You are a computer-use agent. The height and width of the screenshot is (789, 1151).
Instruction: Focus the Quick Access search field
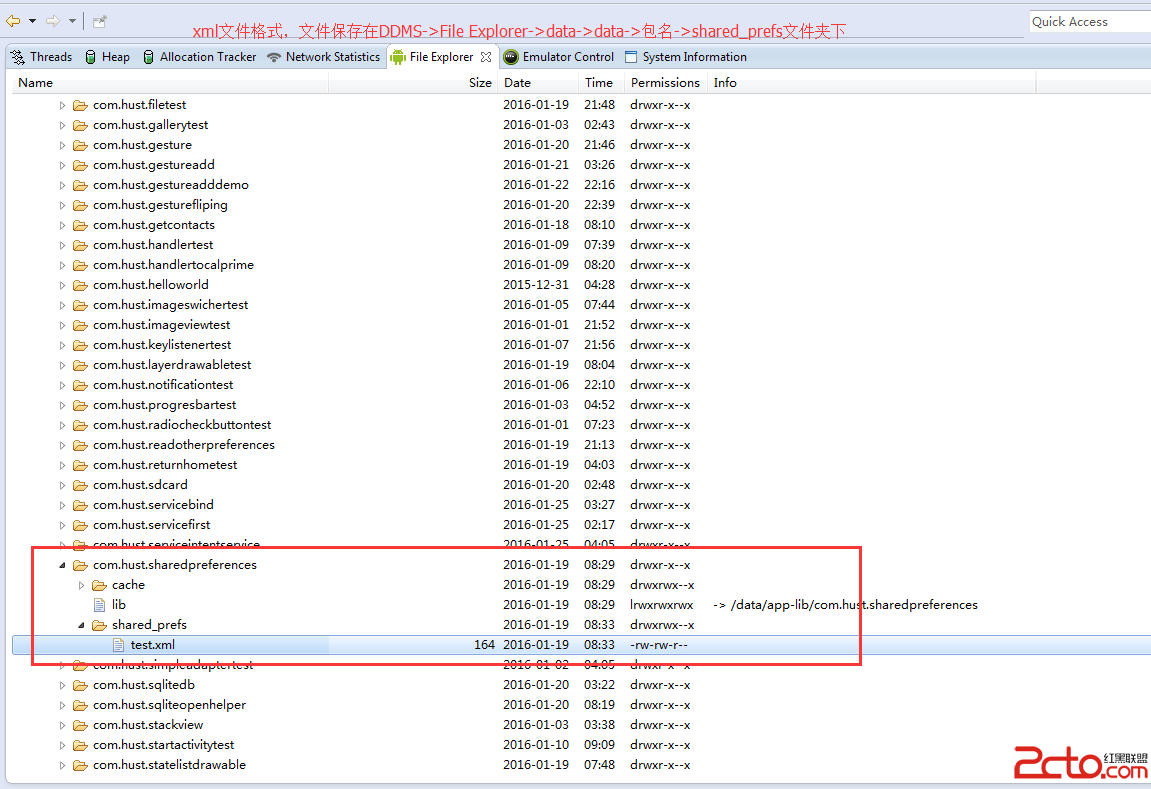pyautogui.click(x=1090, y=21)
